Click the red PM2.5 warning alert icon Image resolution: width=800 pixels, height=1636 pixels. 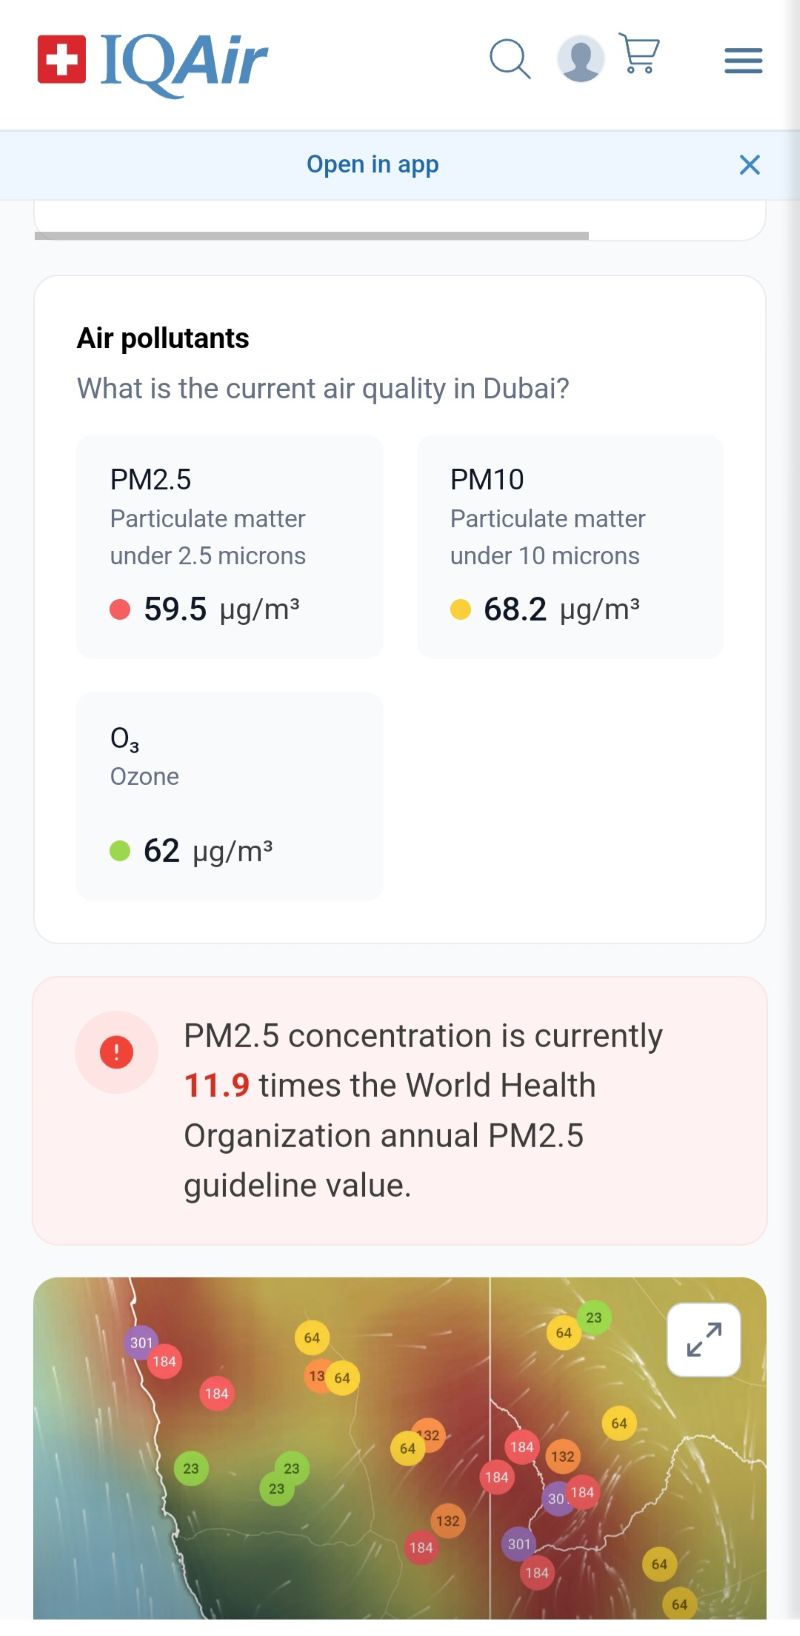pyautogui.click(x=117, y=1052)
